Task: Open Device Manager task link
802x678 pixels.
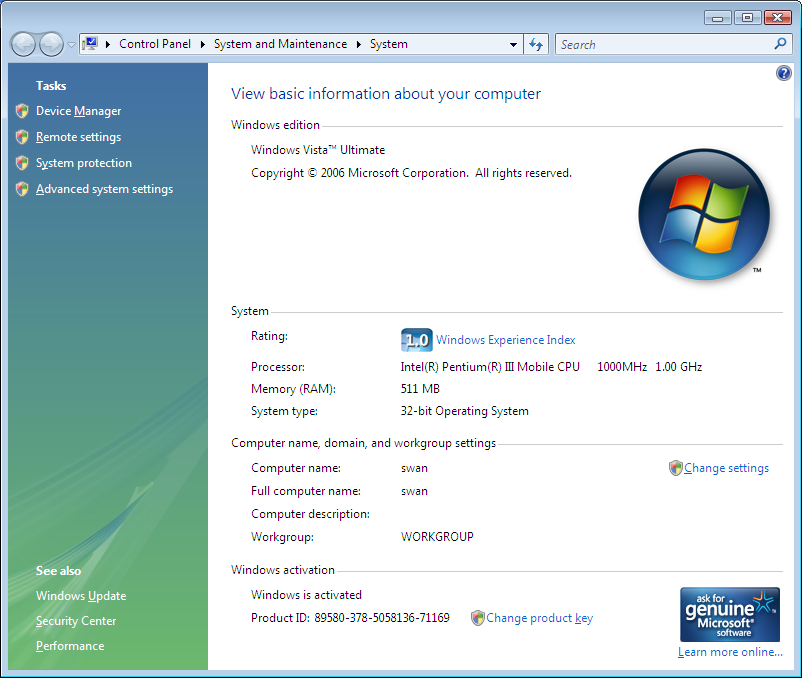Action: coord(78,111)
